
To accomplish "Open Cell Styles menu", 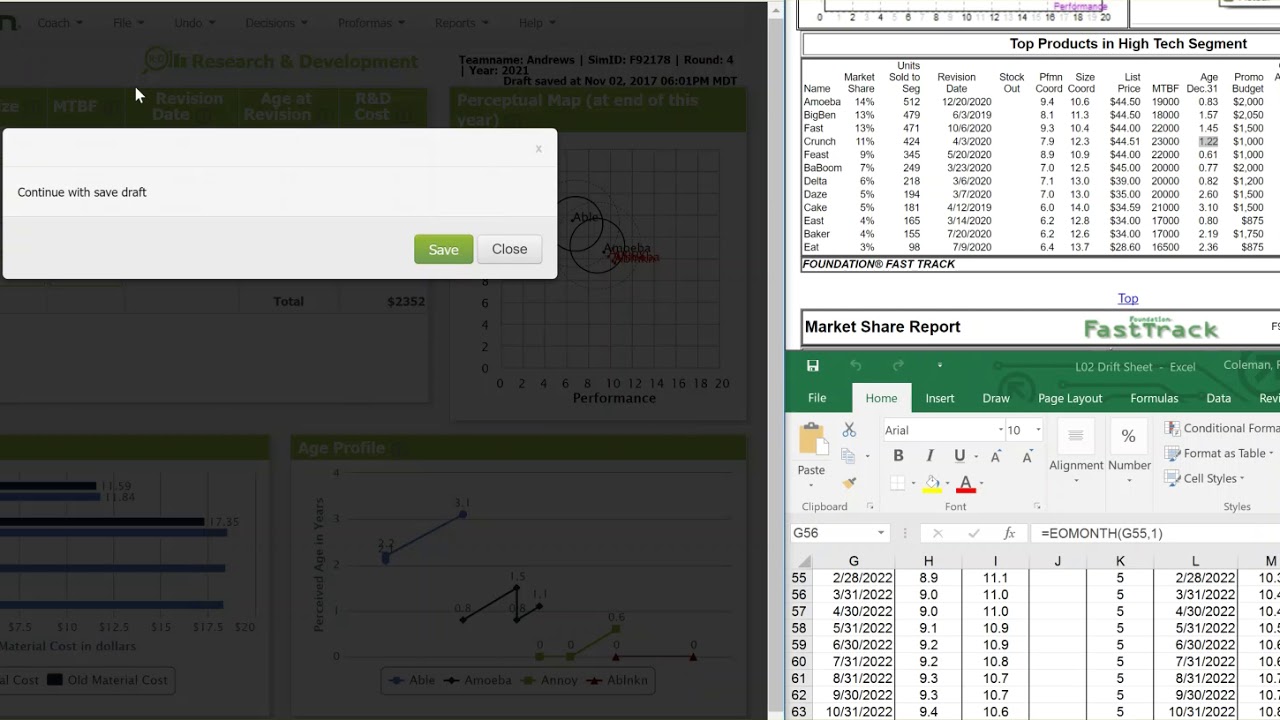I will [x=1206, y=478].
